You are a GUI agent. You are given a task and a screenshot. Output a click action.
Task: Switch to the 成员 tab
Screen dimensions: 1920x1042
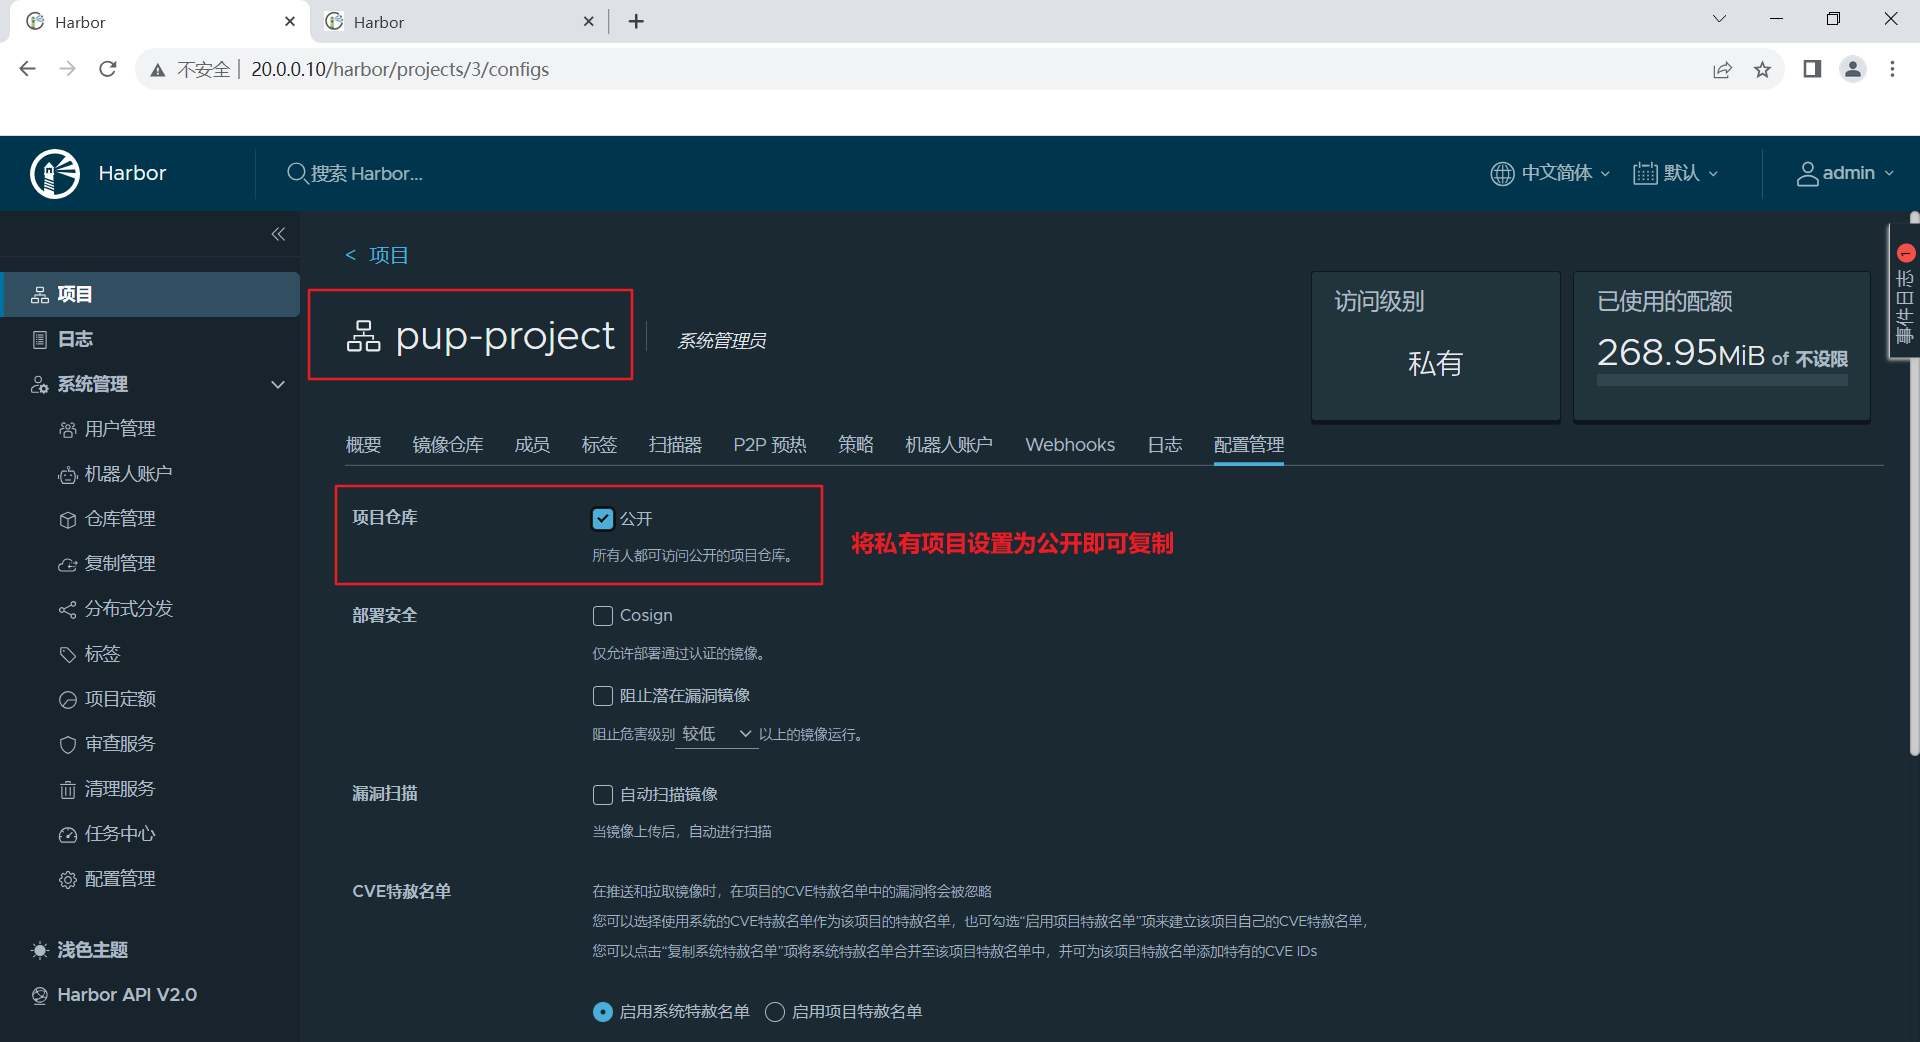[x=532, y=444]
